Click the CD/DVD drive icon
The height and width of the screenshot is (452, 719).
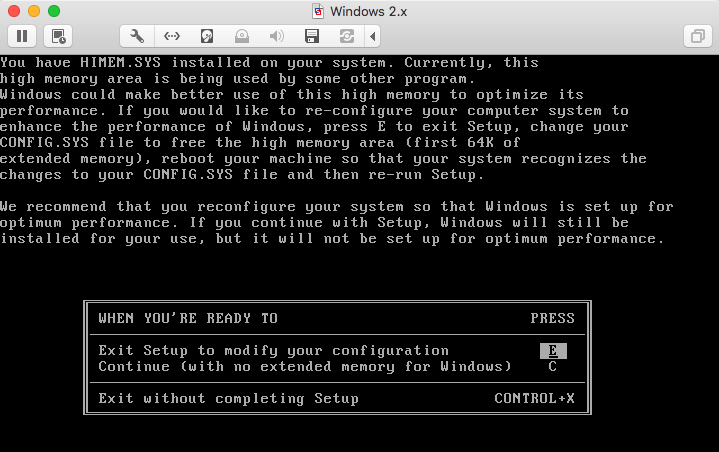point(242,36)
